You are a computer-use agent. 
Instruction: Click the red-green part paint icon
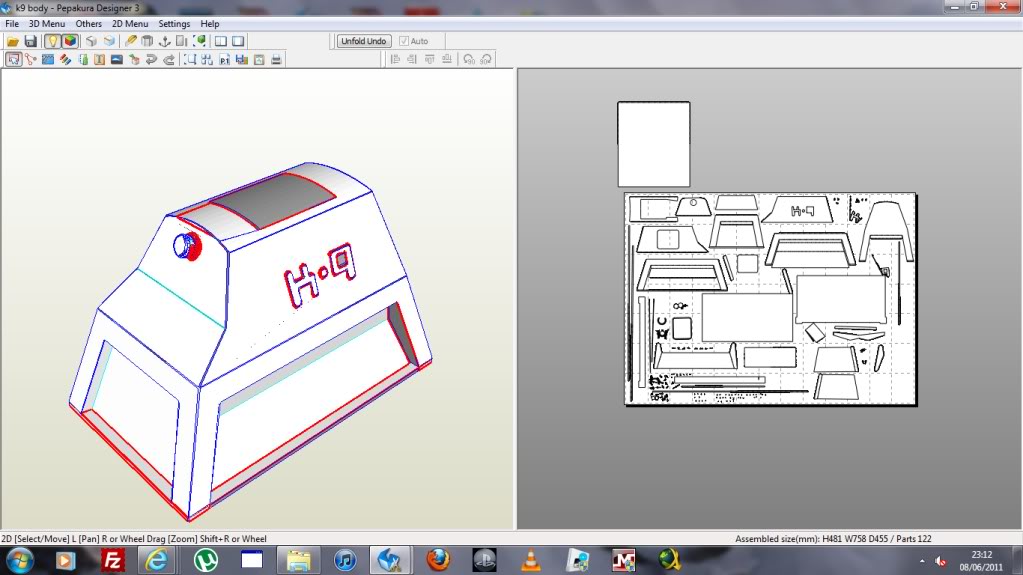(x=134, y=59)
